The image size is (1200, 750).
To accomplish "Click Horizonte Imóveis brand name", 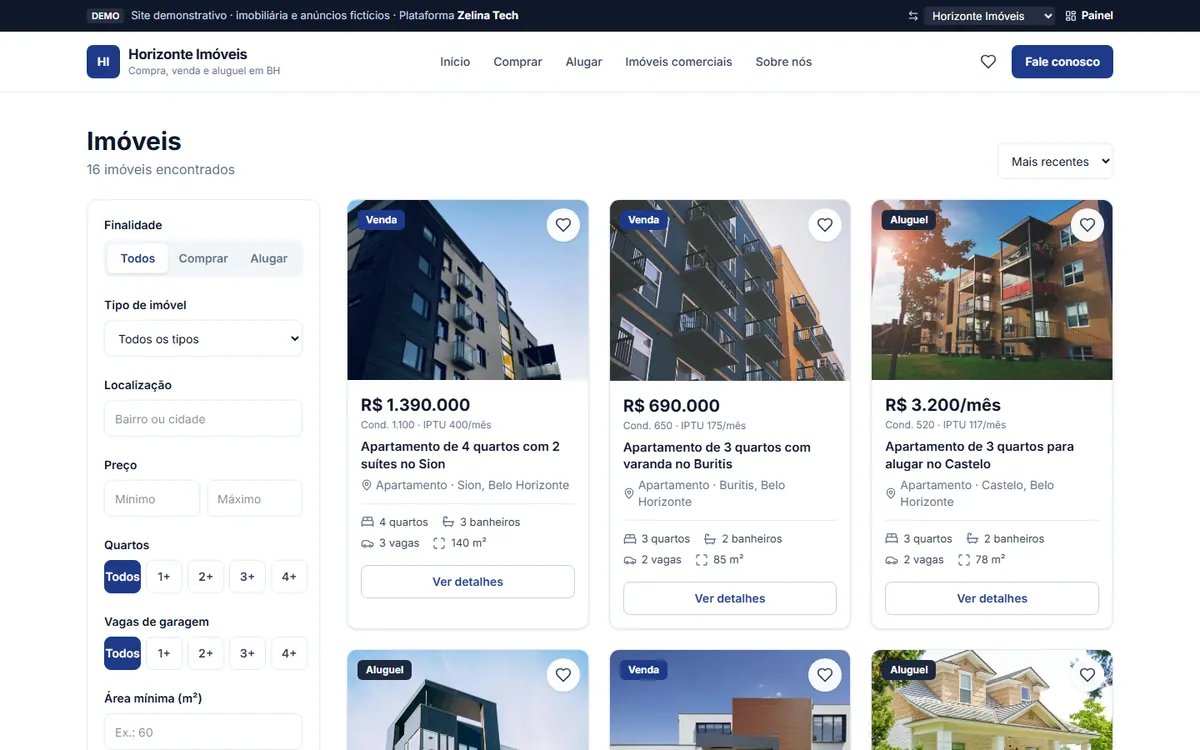I will tap(188, 54).
